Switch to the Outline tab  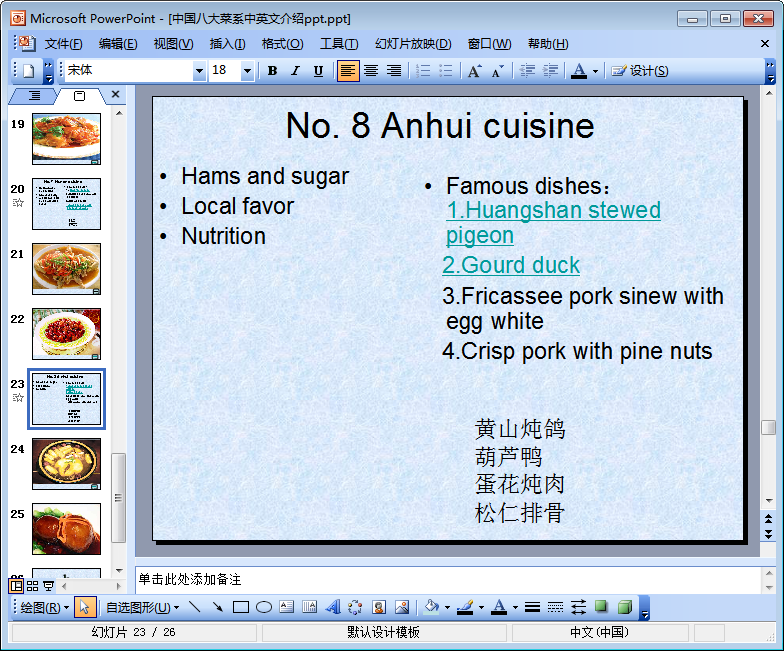click(x=34, y=96)
